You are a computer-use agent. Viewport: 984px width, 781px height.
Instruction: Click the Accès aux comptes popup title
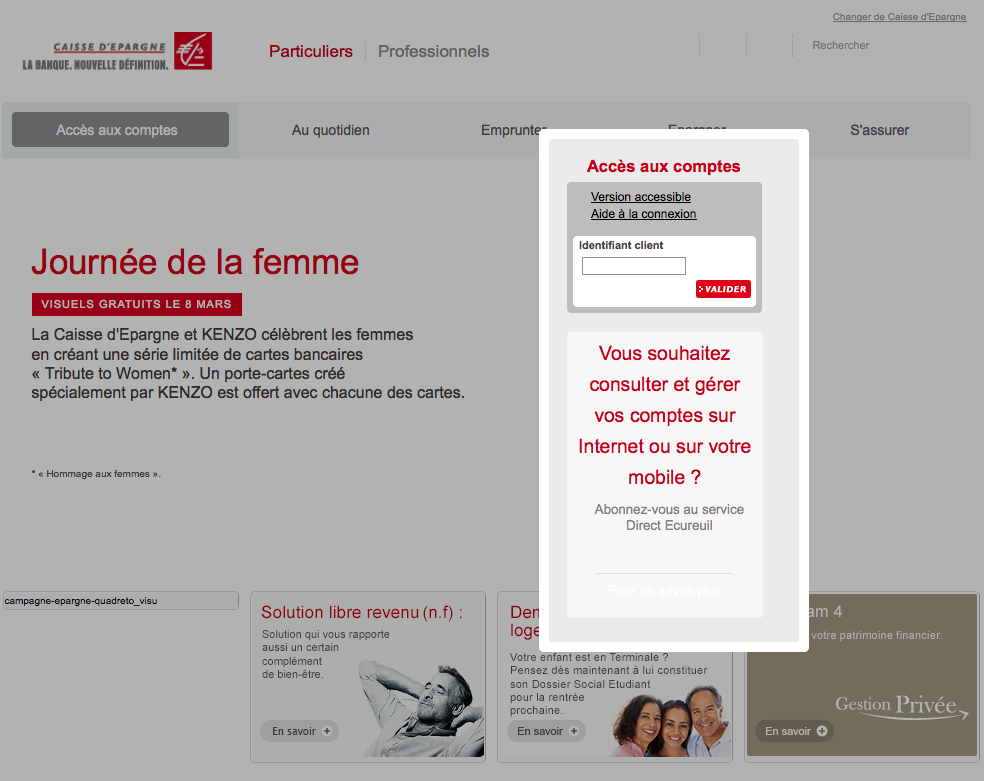663,166
